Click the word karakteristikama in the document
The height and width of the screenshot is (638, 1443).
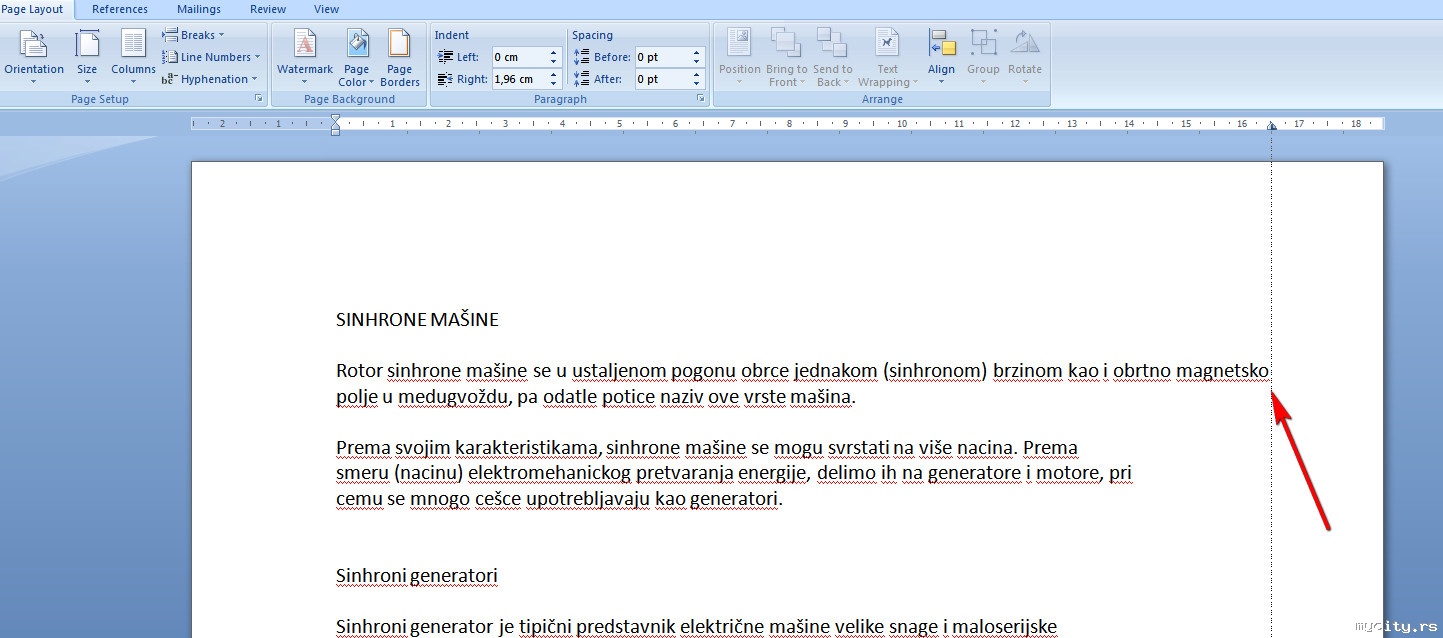point(527,447)
